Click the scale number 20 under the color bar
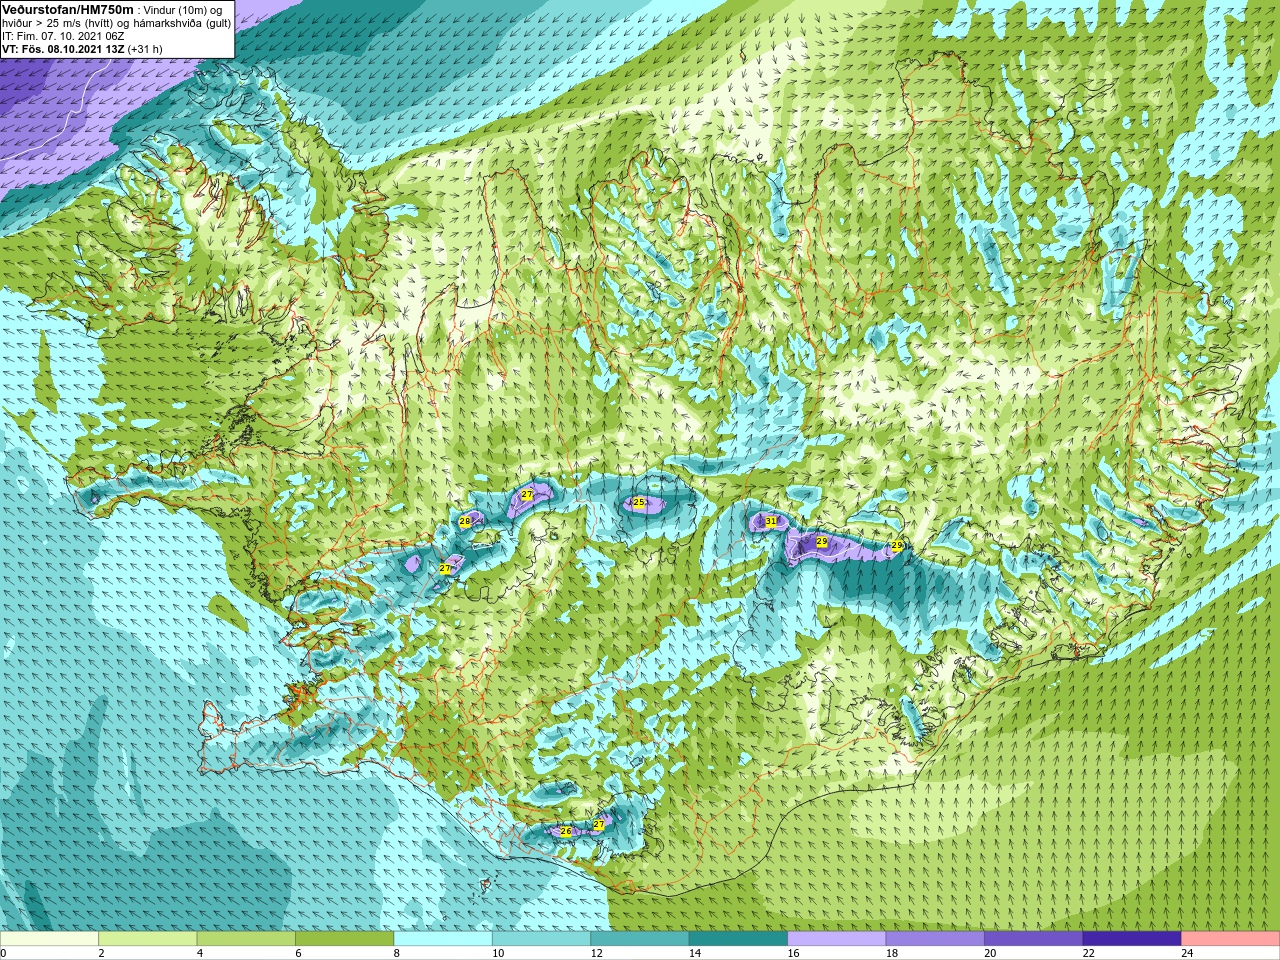Viewport: 1280px width, 960px height. (x=990, y=953)
